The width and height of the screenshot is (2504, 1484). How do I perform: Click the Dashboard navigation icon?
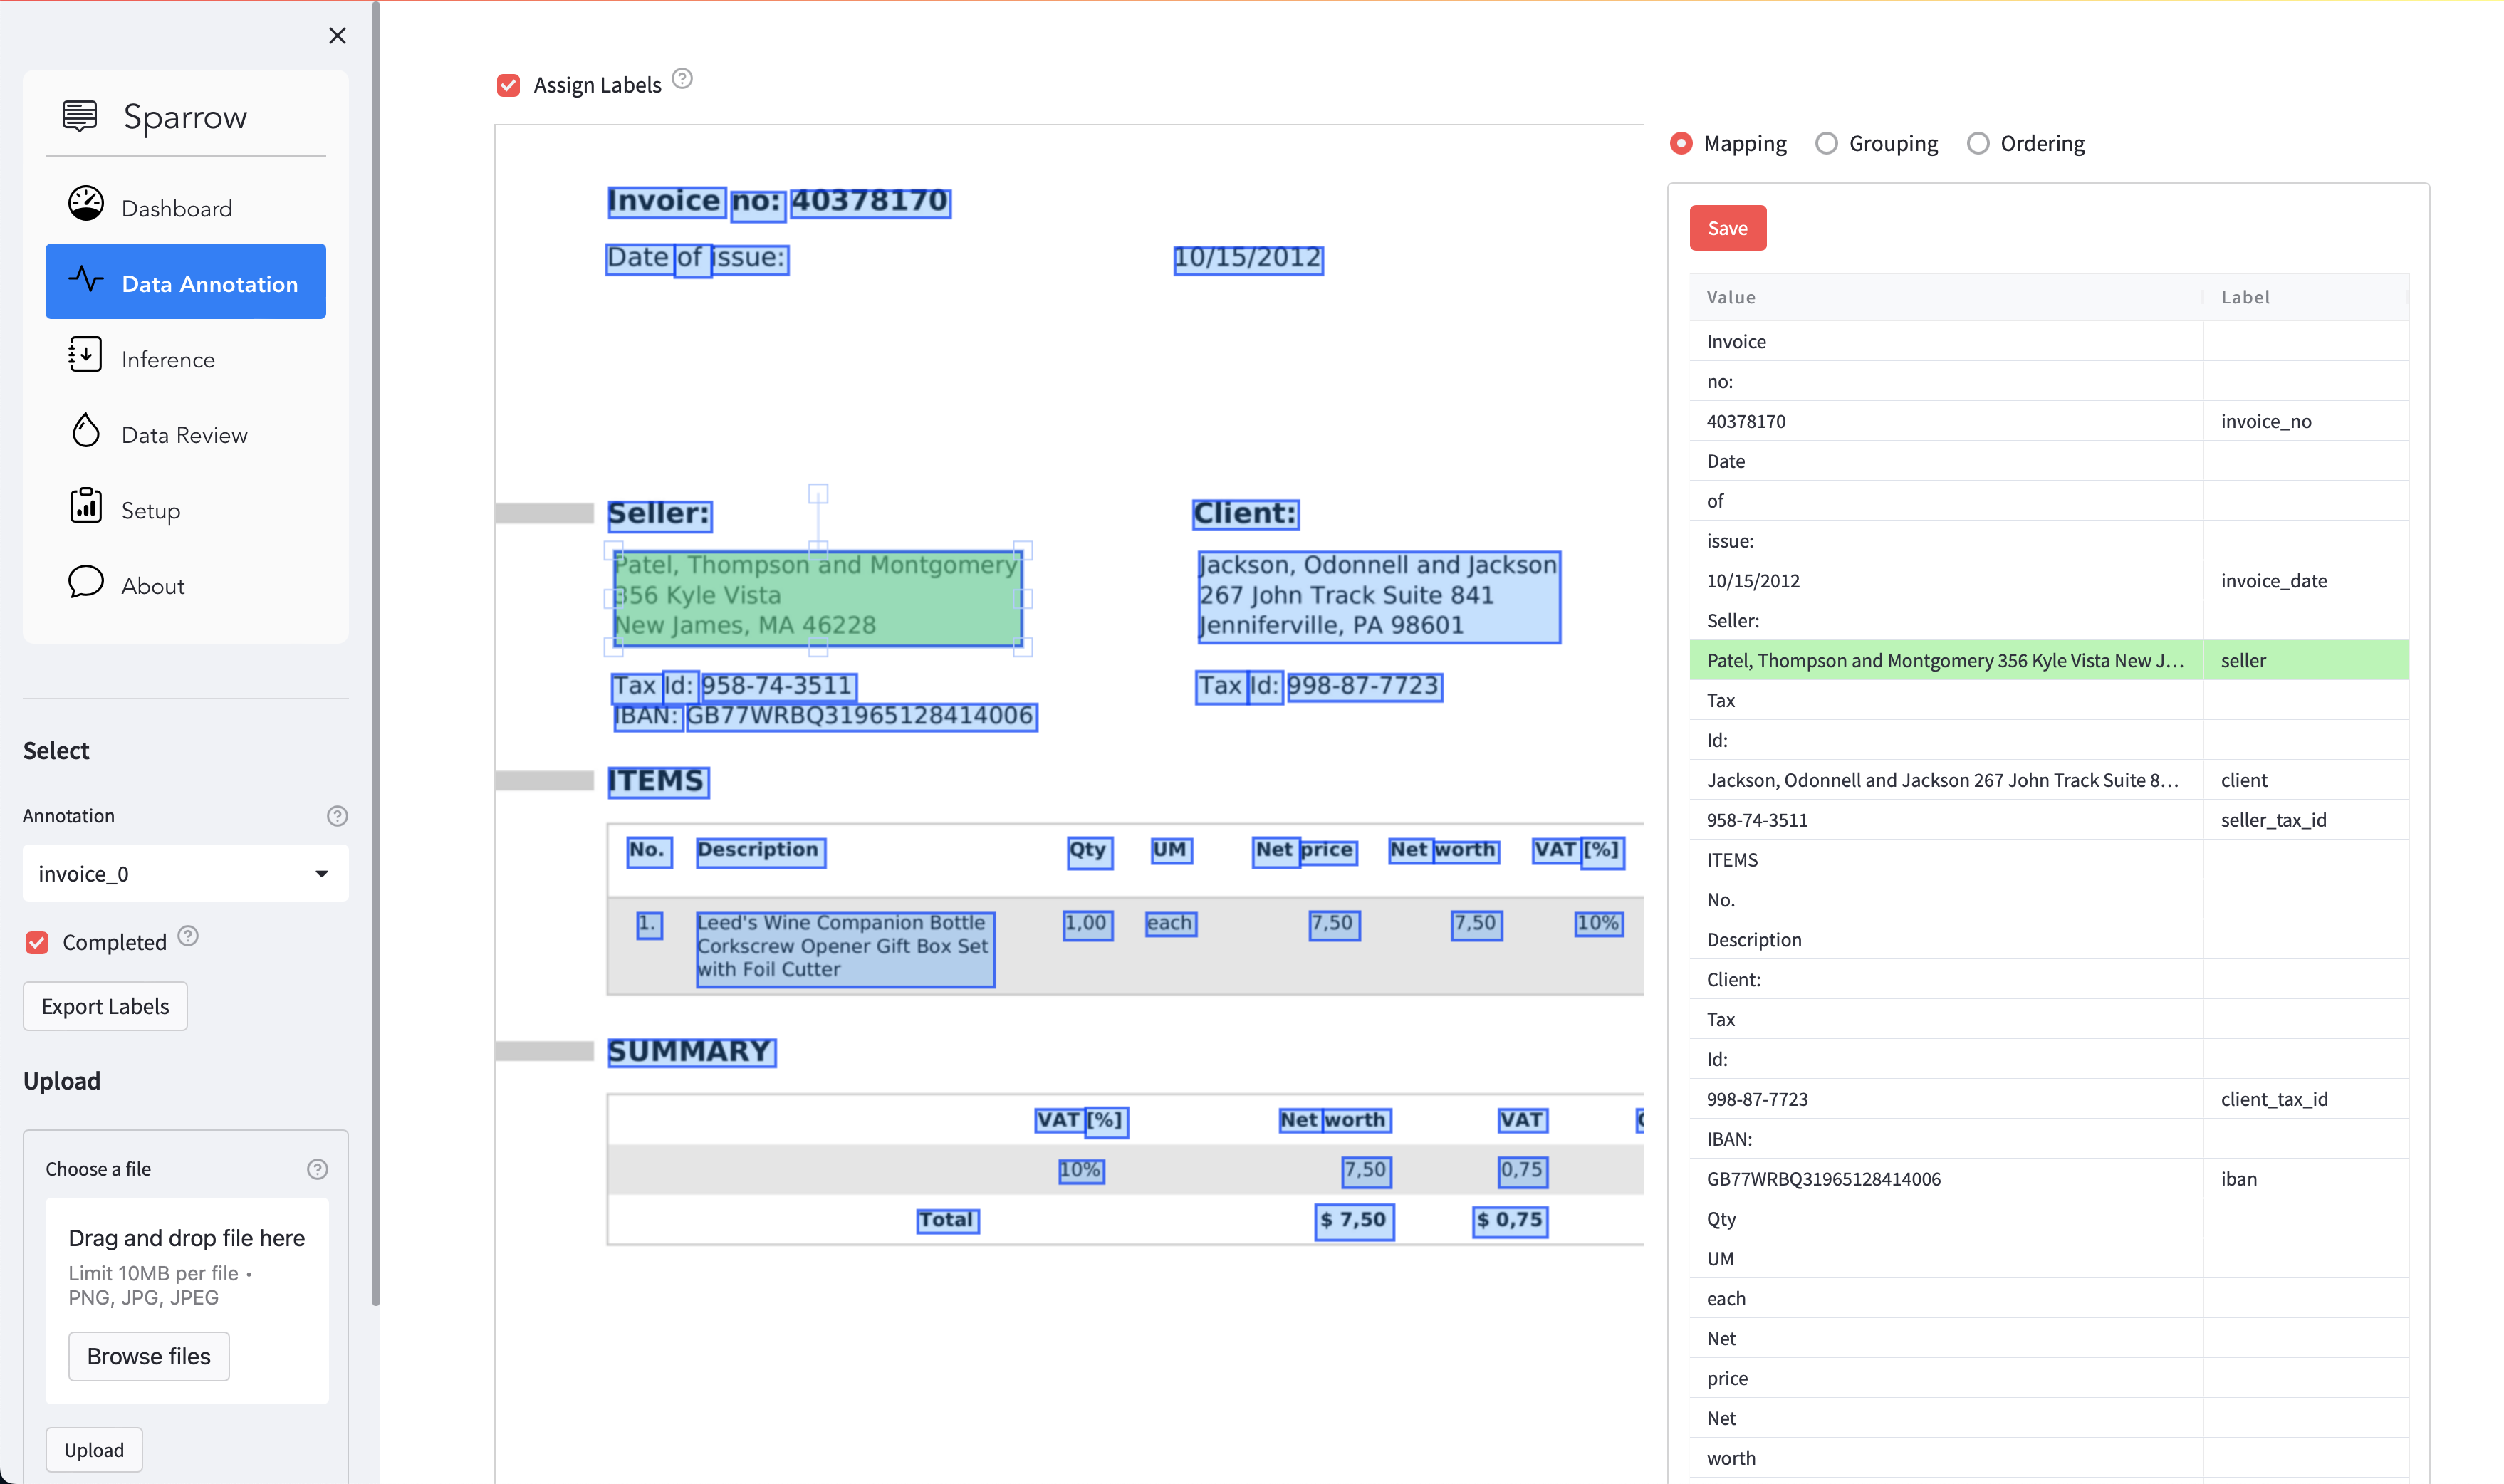point(83,207)
